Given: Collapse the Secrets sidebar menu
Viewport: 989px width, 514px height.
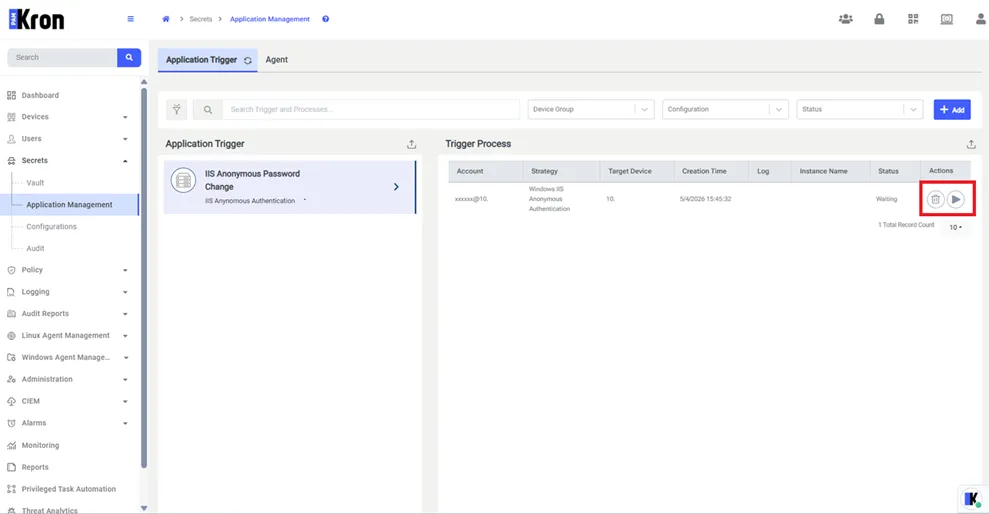Looking at the screenshot, I should [x=125, y=161].
